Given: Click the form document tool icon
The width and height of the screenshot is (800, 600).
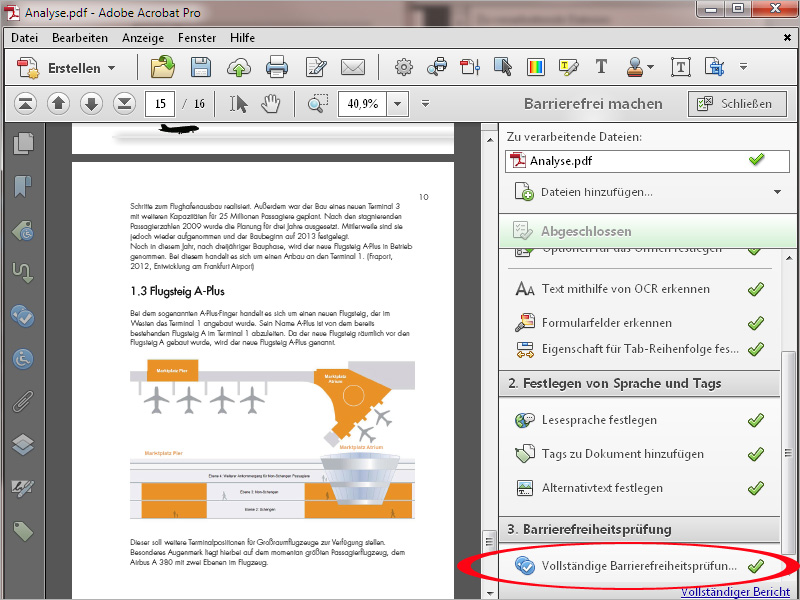Looking at the screenshot, I should (x=714, y=67).
